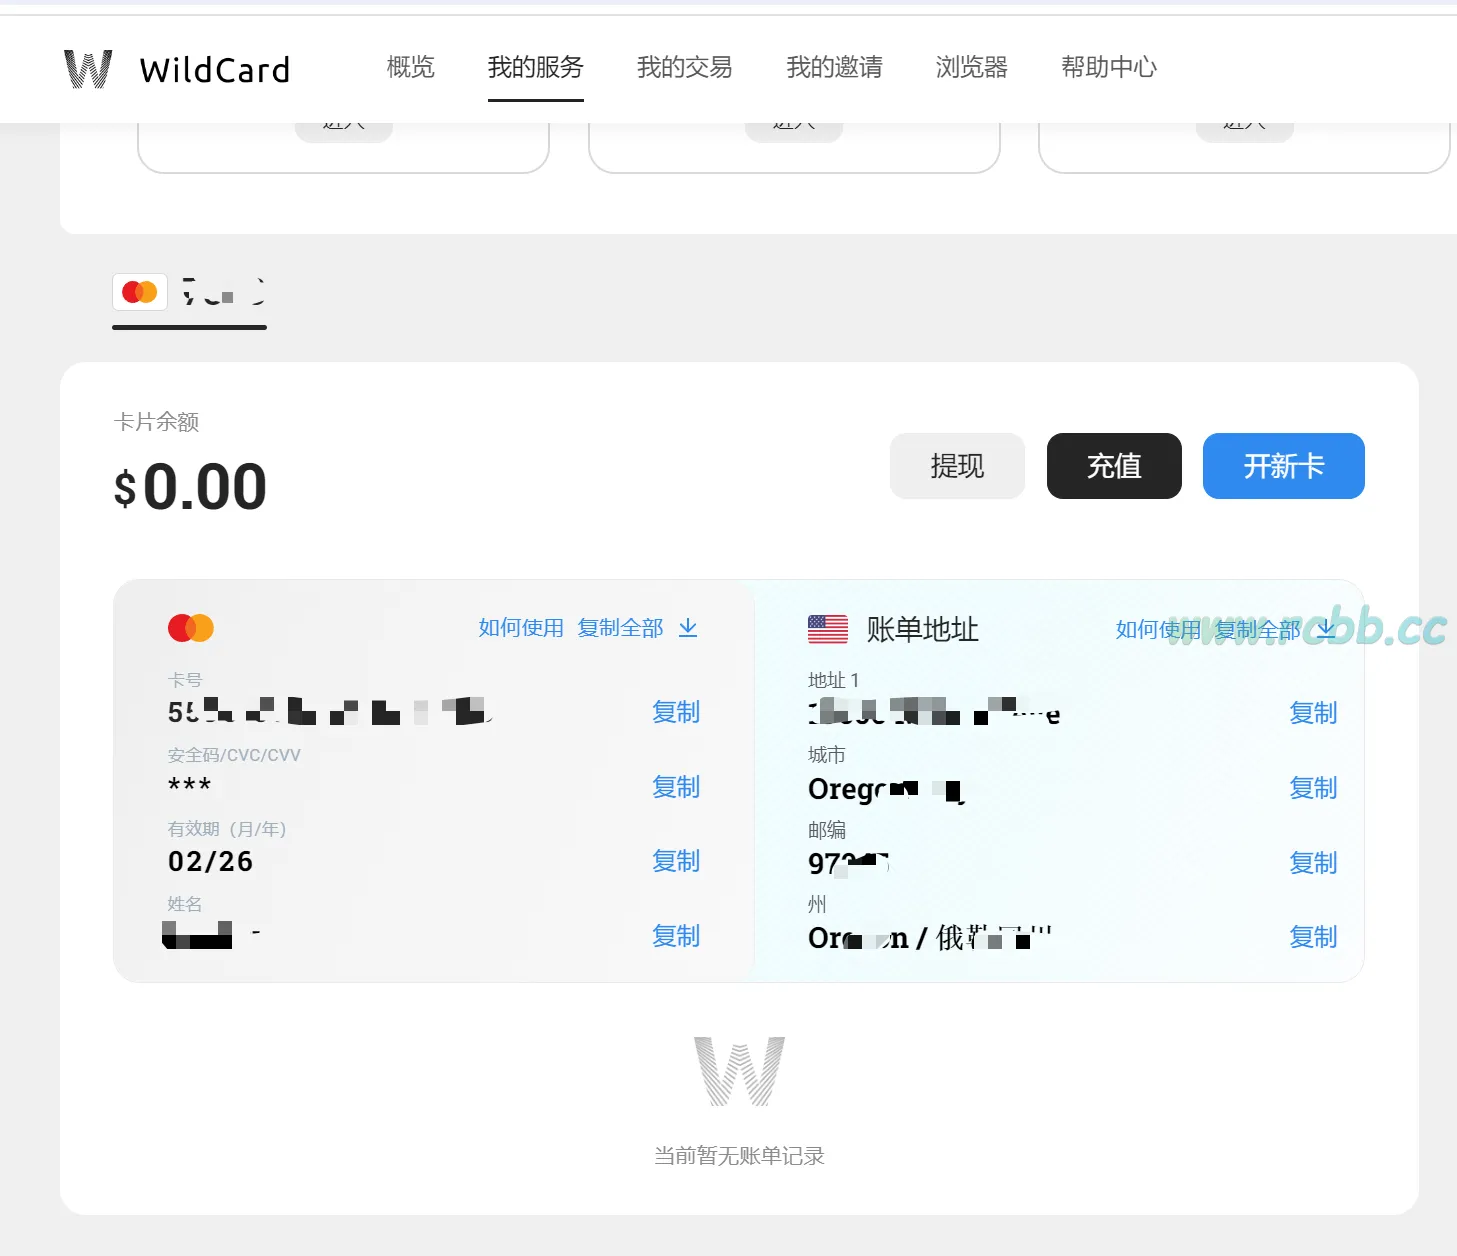
Task: Copy the expiry date 02/26
Action: (x=676, y=861)
